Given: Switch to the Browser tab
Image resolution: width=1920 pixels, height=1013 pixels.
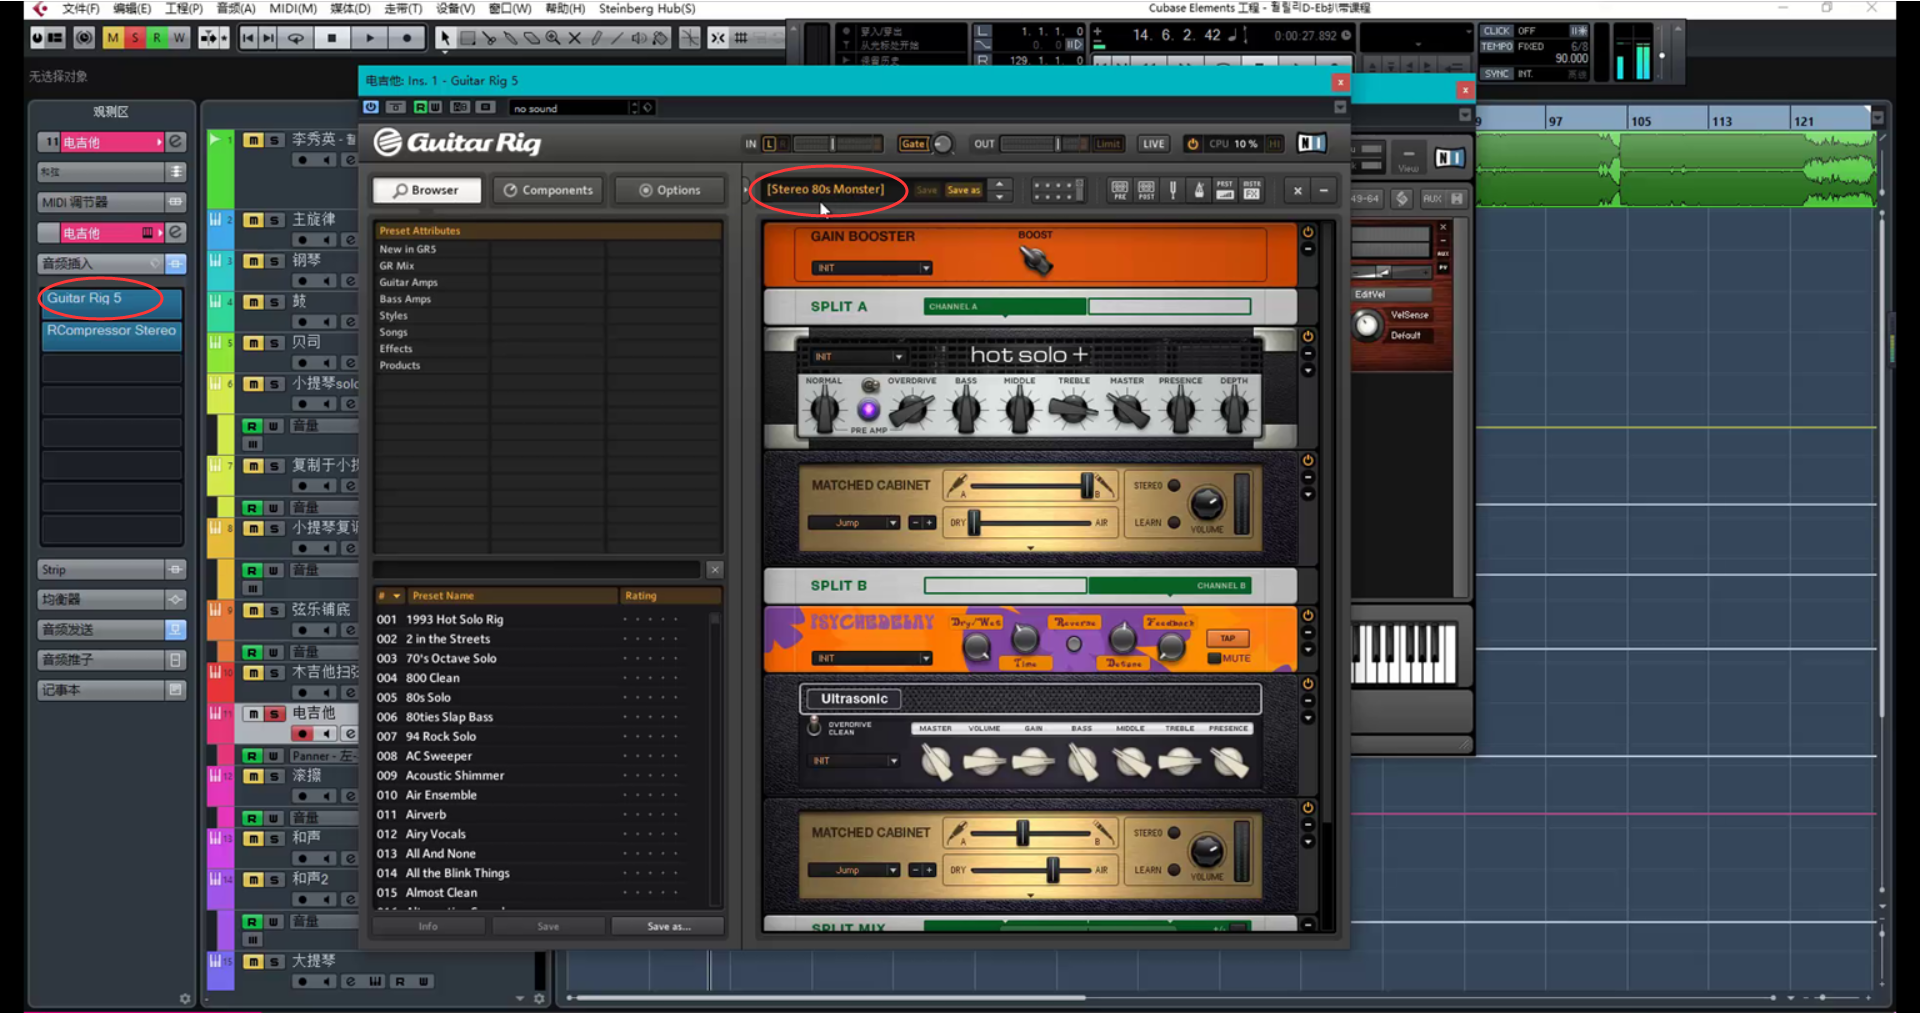Looking at the screenshot, I should tap(427, 190).
